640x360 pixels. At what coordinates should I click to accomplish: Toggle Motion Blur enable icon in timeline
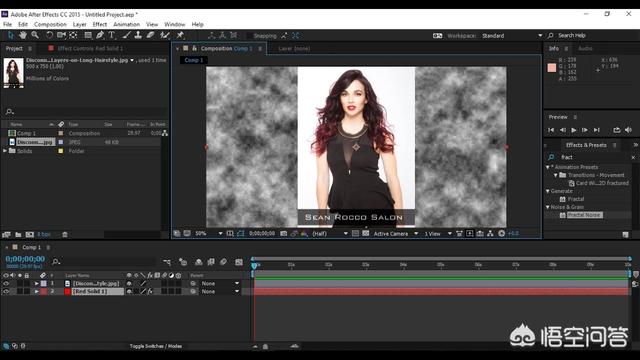(x=223, y=262)
